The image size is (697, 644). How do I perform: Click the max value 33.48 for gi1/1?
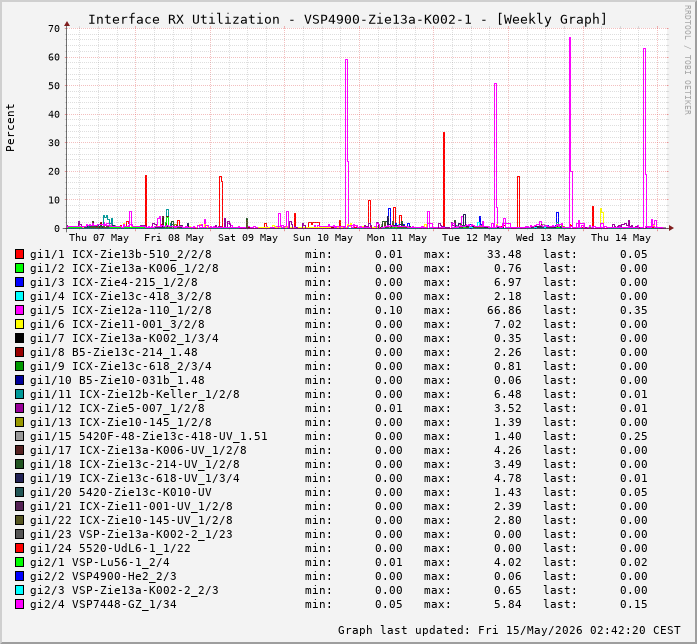point(504,254)
